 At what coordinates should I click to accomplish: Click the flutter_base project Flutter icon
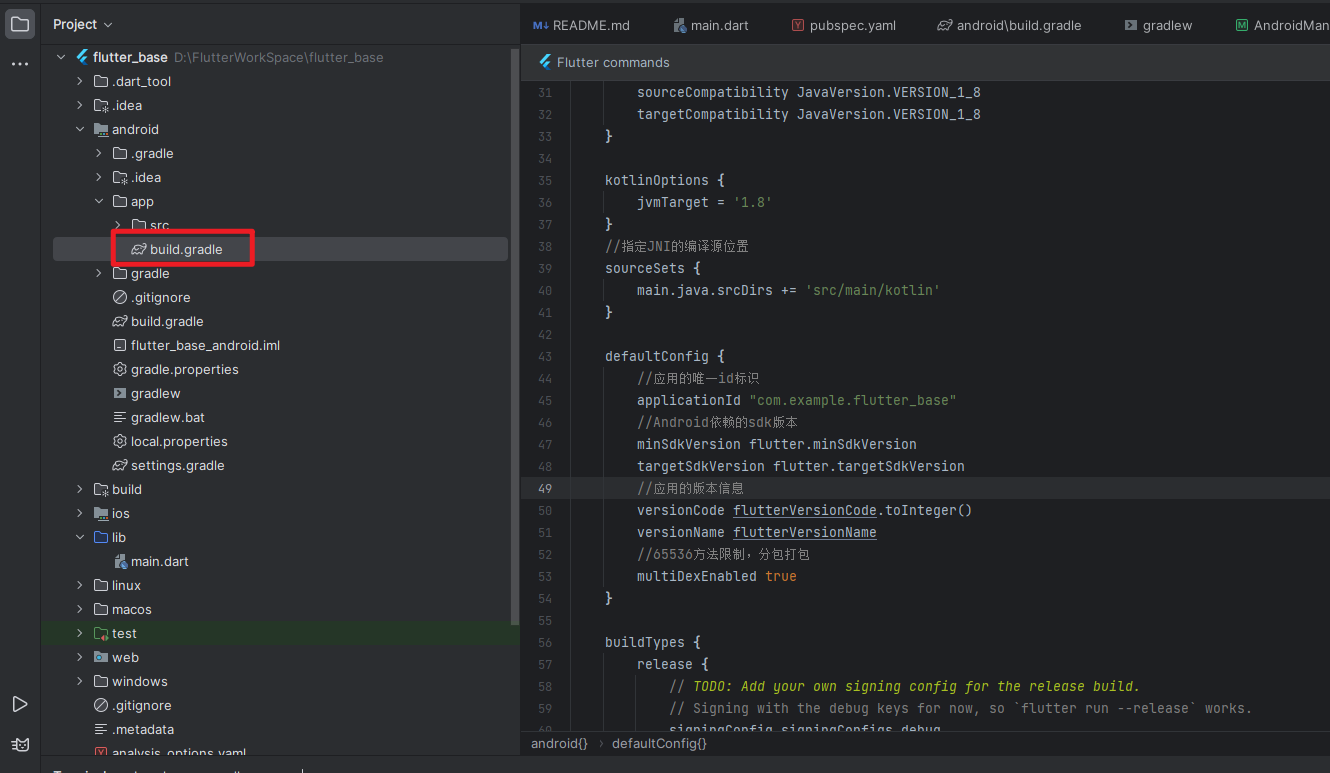point(82,57)
